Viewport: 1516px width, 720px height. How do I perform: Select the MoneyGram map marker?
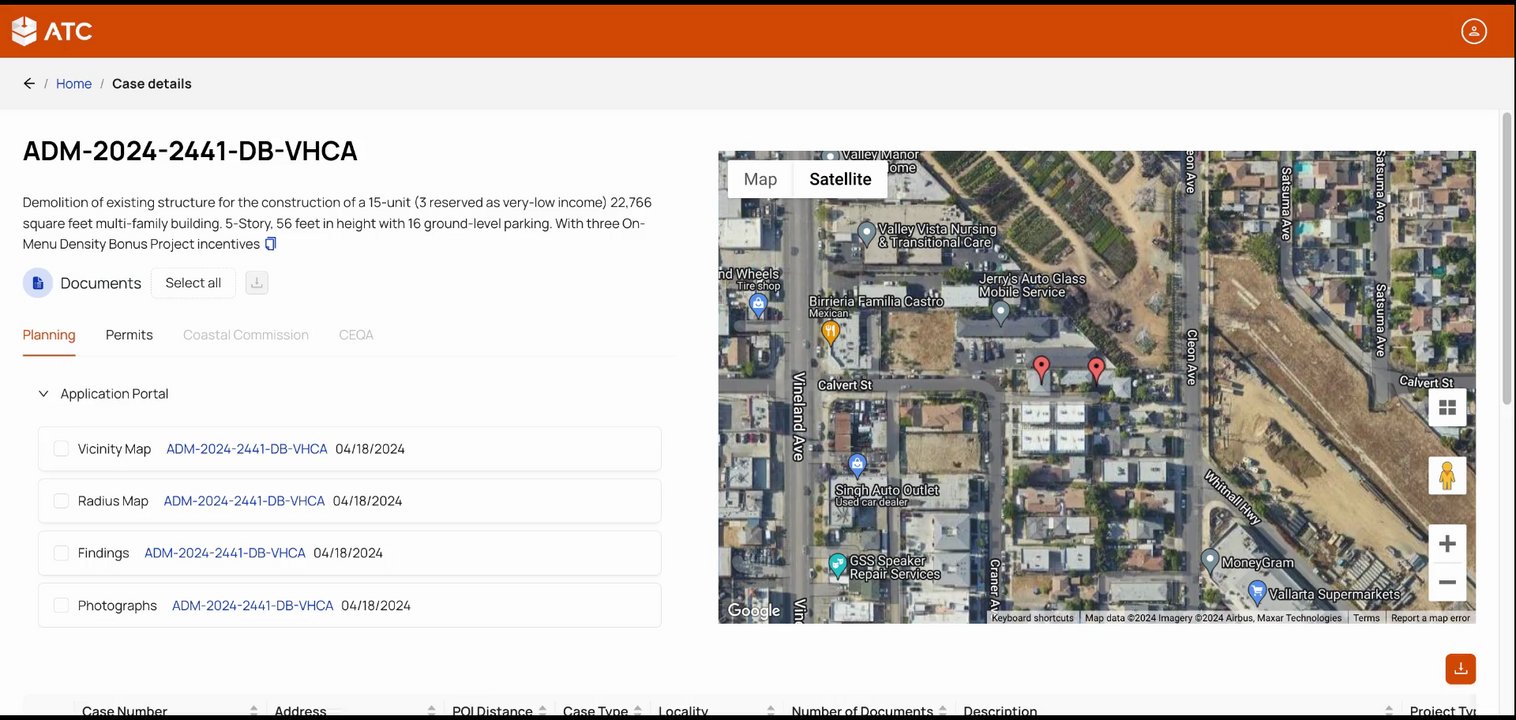(x=1210, y=560)
